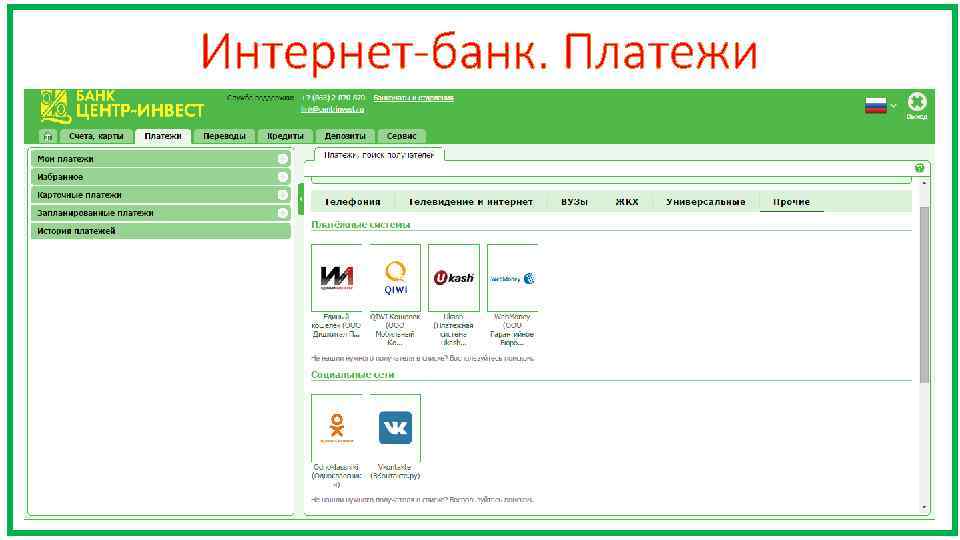Switch to Кредиты tab

coord(285,136)
